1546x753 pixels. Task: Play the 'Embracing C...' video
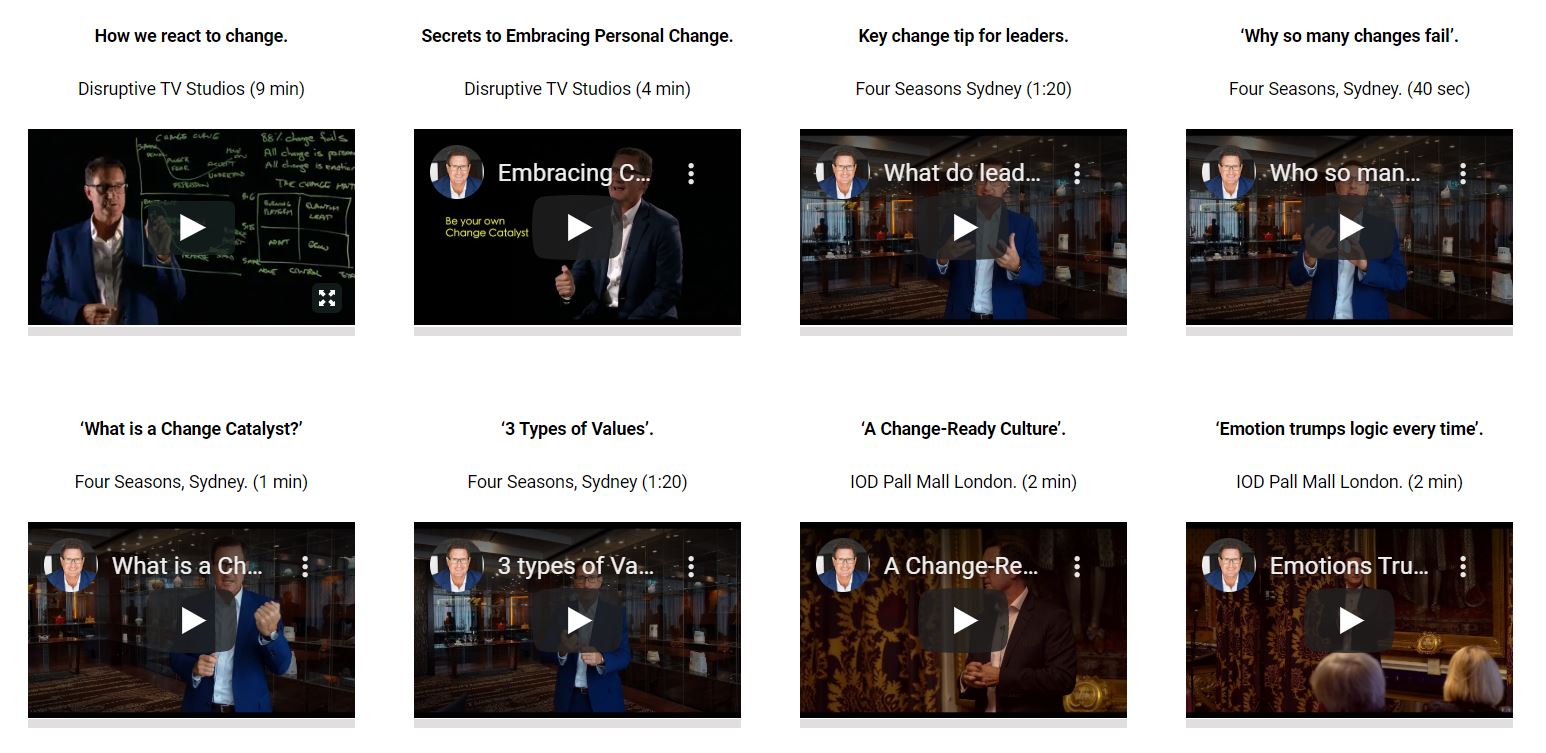[579, 227]
